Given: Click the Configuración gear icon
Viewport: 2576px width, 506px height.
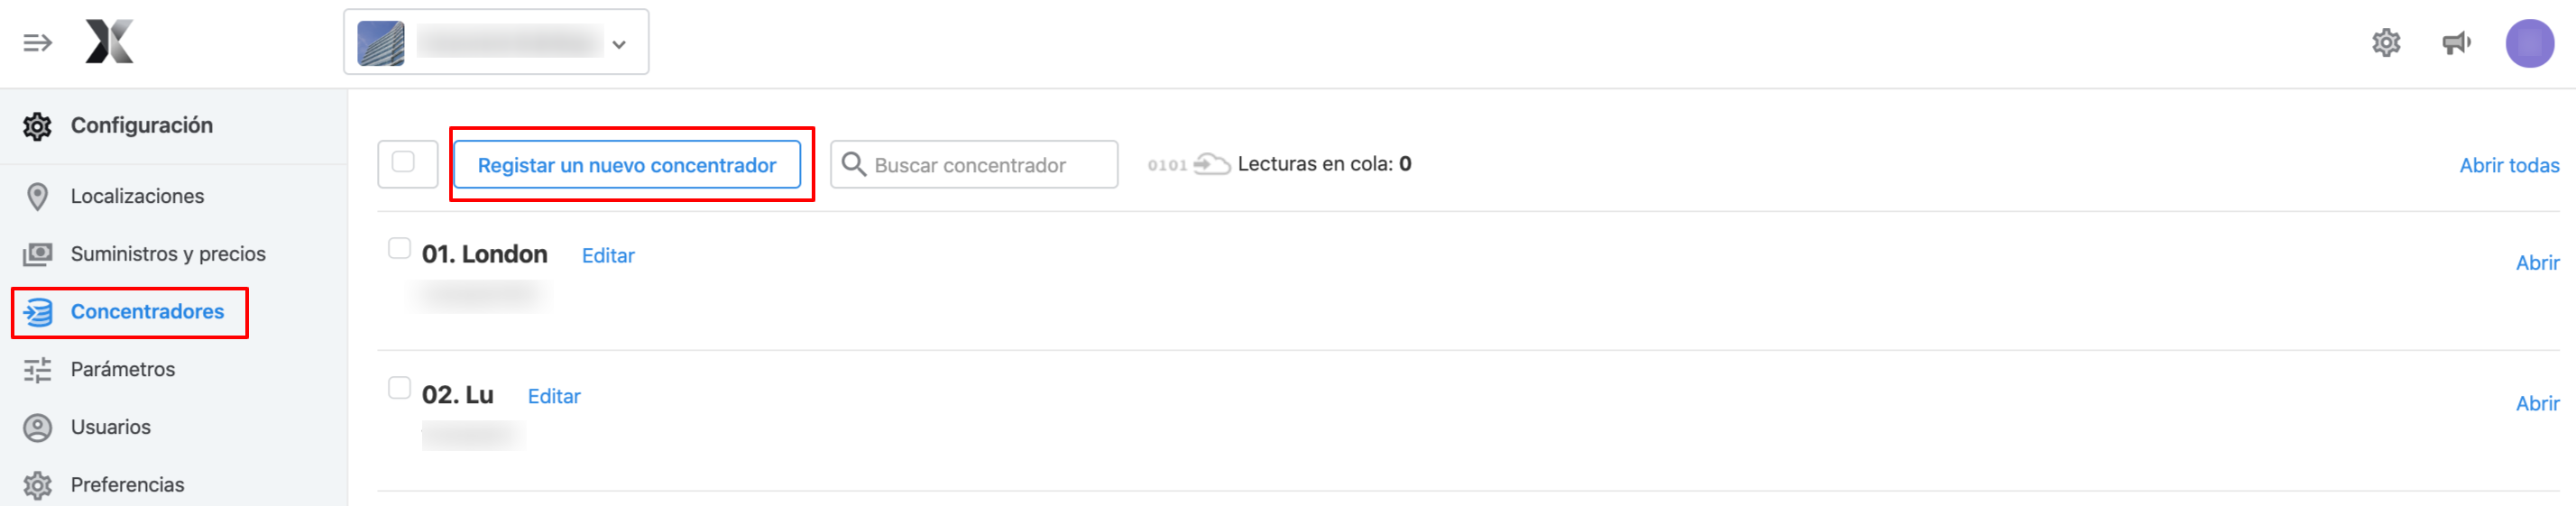Looking at the screenshot, I should pos(37,126).
